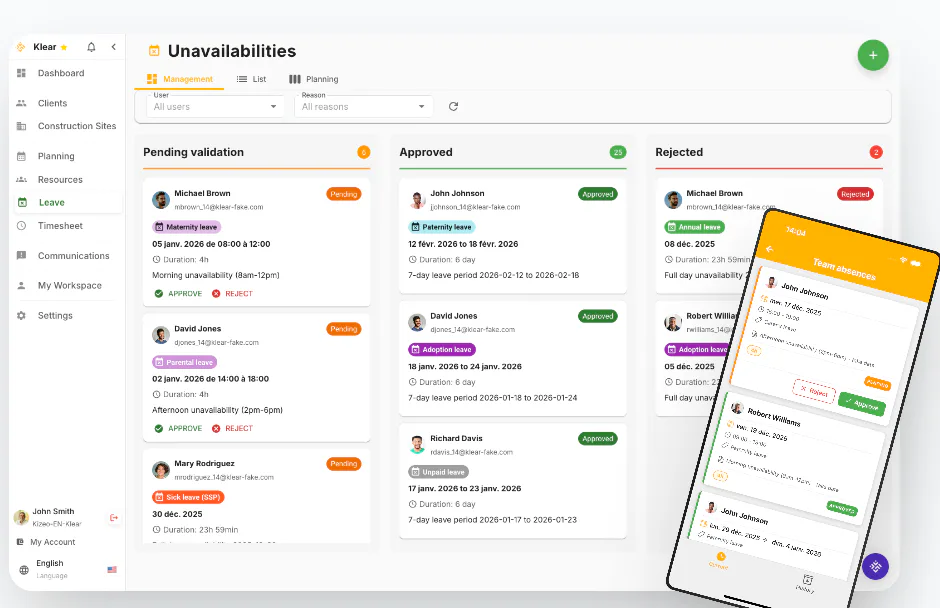Open the Dashboard icon in the sidebar
Screen dimensions: 940x608
point(22,73)
